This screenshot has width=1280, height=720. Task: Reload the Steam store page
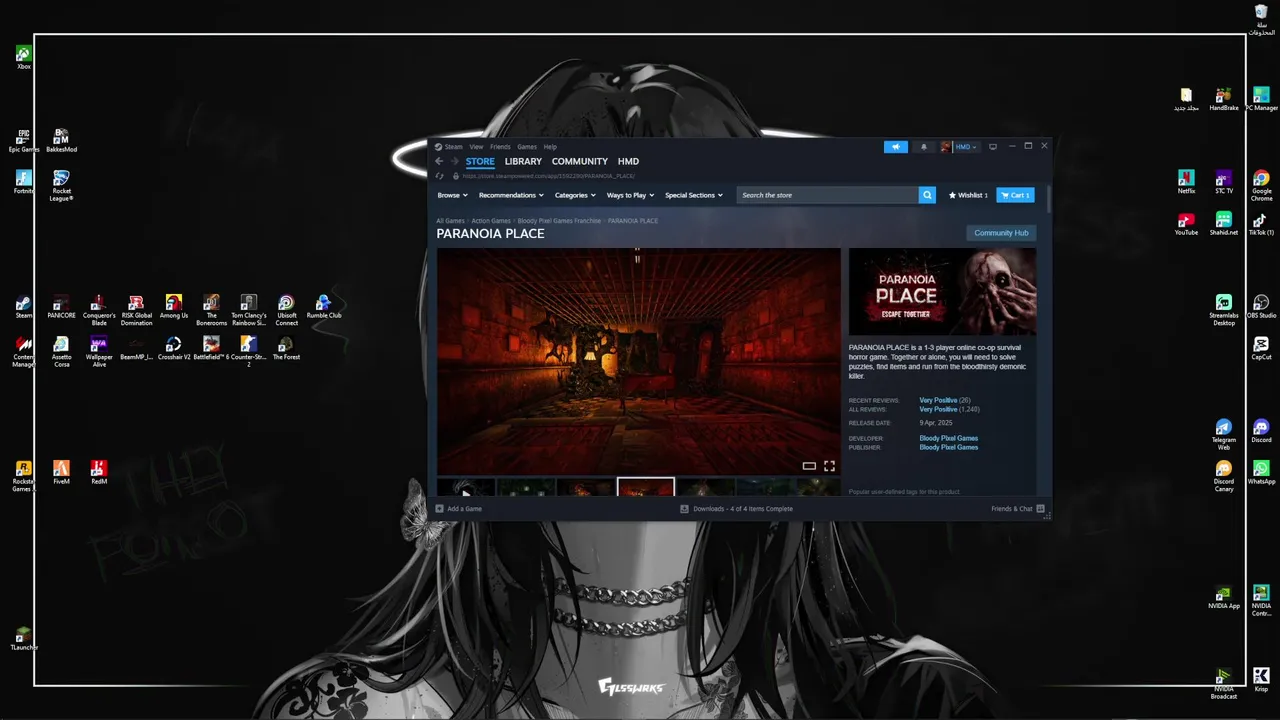click(440, 176)
